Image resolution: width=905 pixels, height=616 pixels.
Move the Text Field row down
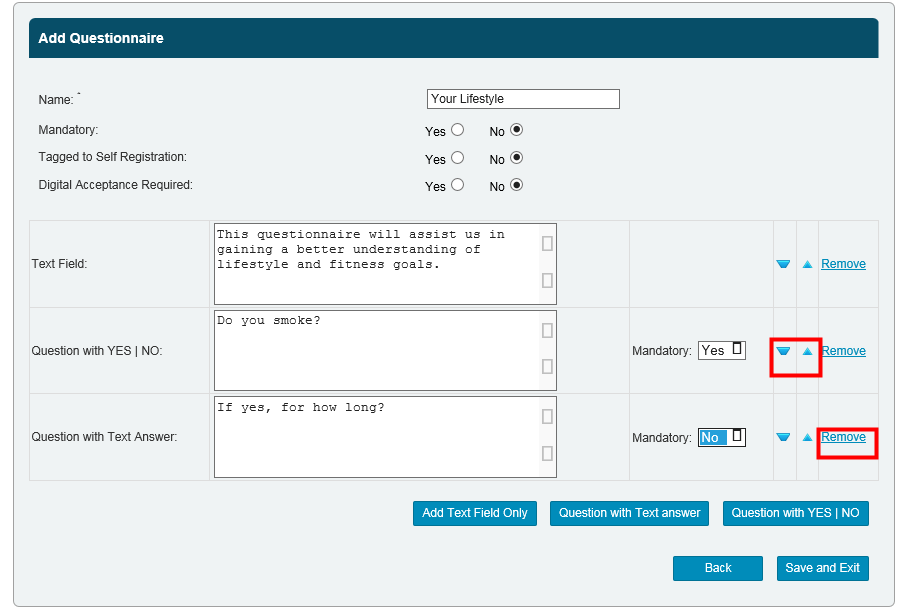(x=784, y=265)
